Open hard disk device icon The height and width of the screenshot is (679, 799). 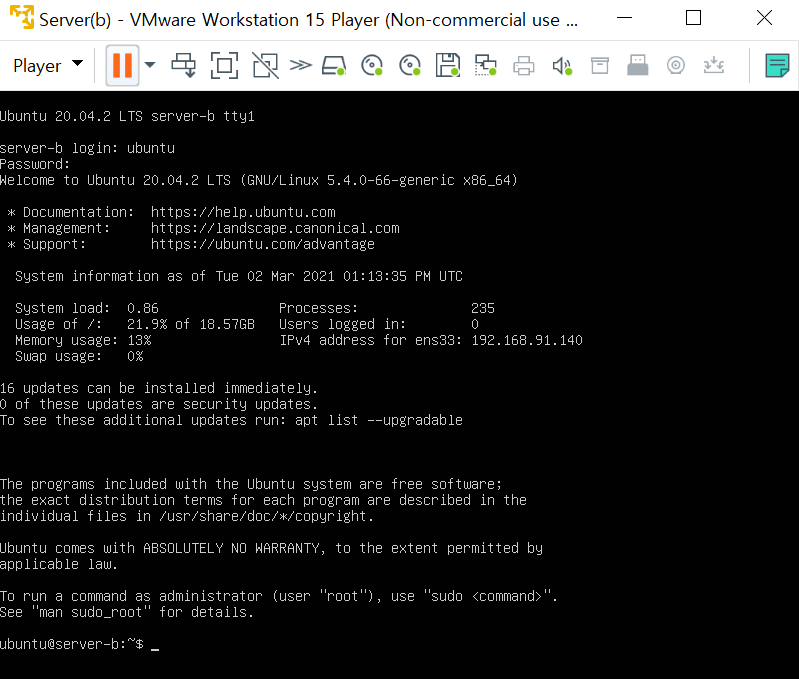point(334,66)
